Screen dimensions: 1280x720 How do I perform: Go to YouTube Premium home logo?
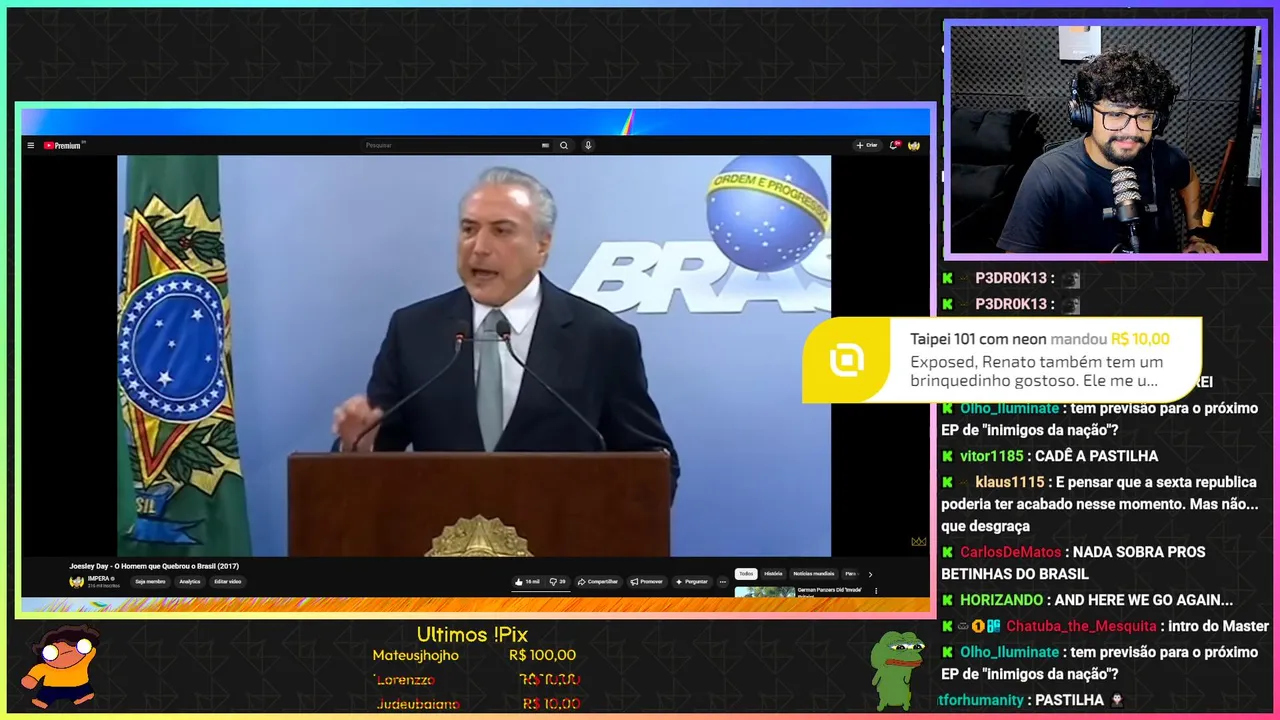(x=64, y=145)
